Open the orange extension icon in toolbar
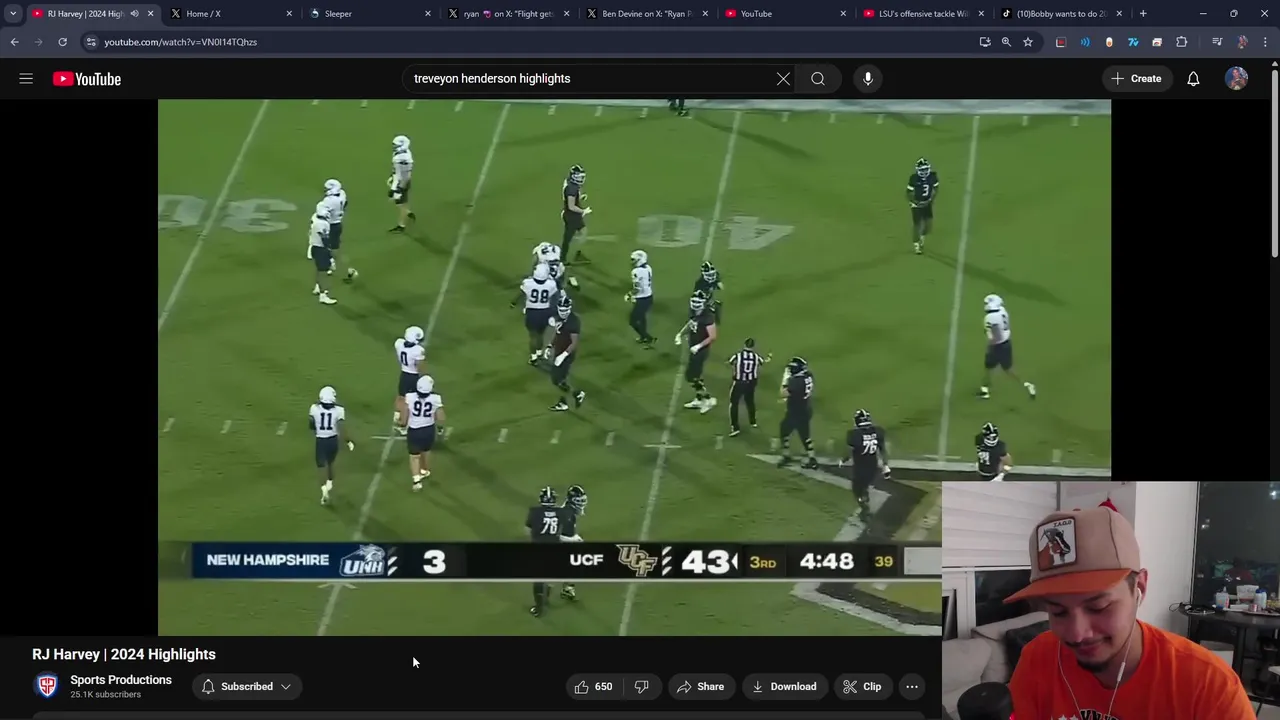 (x=1109, y=42)
